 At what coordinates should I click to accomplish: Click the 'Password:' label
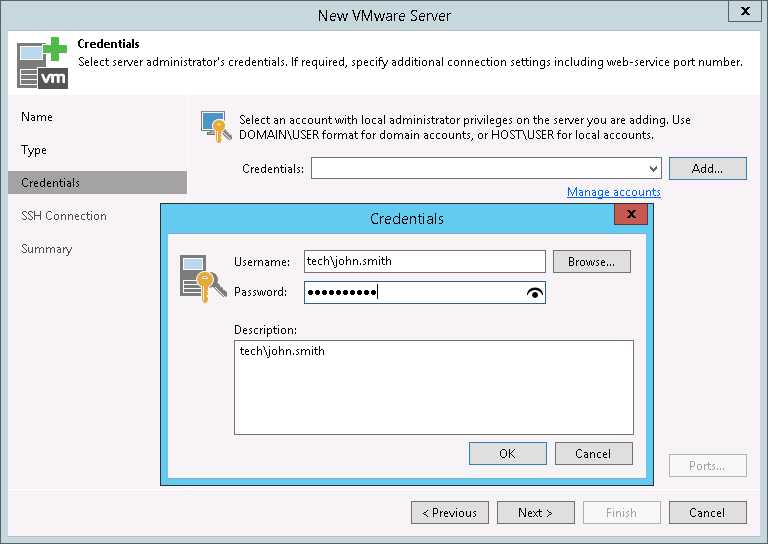pos(261,292)
